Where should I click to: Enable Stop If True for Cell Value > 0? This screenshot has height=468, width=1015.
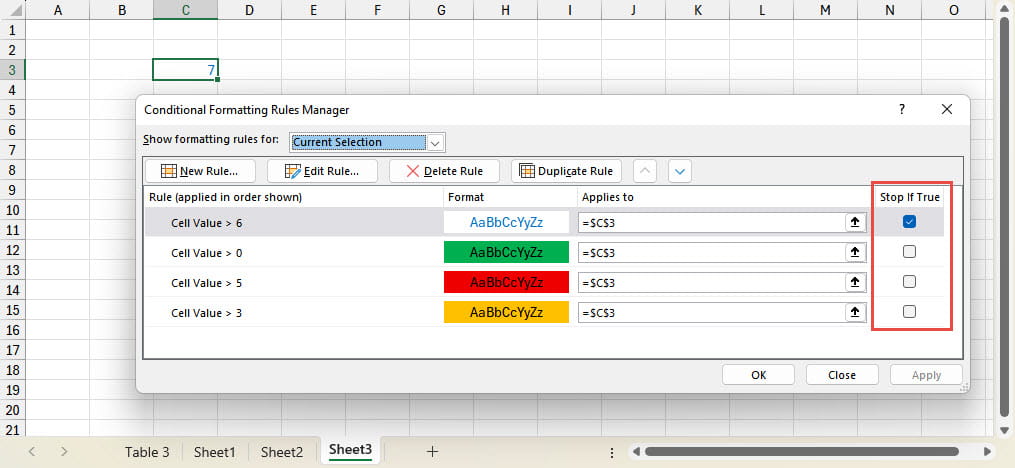tap(909, 252)
